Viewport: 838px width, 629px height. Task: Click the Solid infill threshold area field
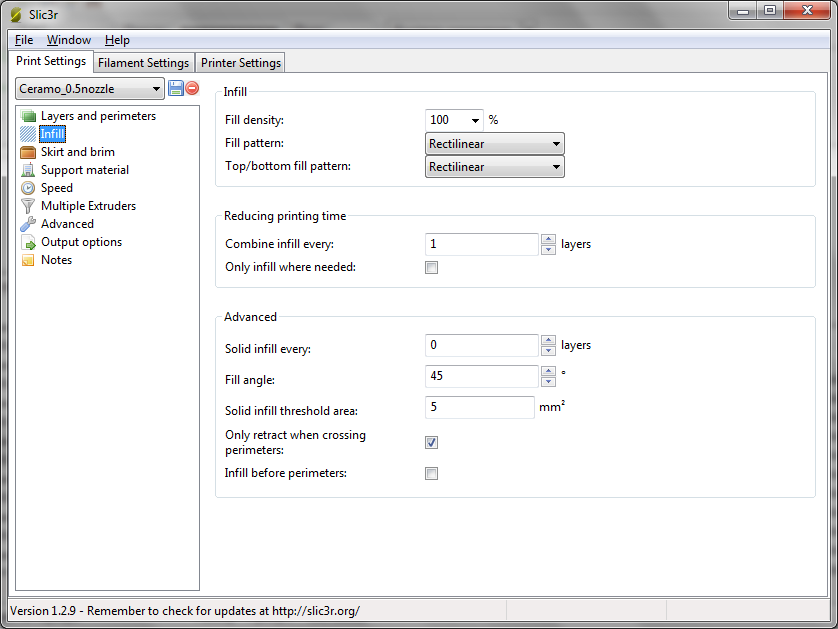tap(480, 407)
